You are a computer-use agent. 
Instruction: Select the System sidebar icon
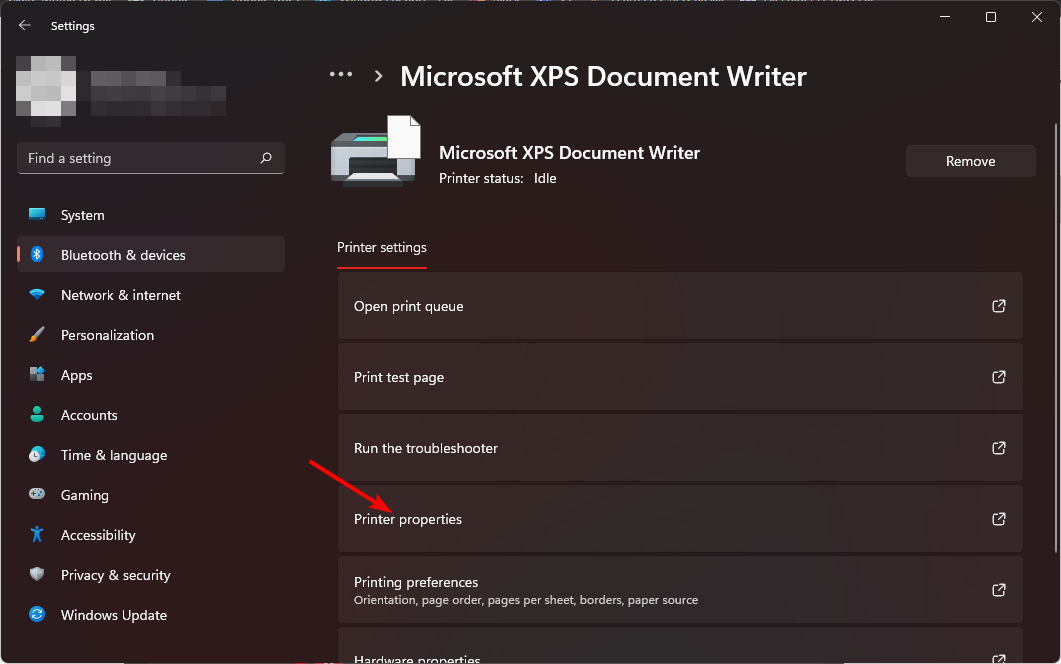click(37, 214)
